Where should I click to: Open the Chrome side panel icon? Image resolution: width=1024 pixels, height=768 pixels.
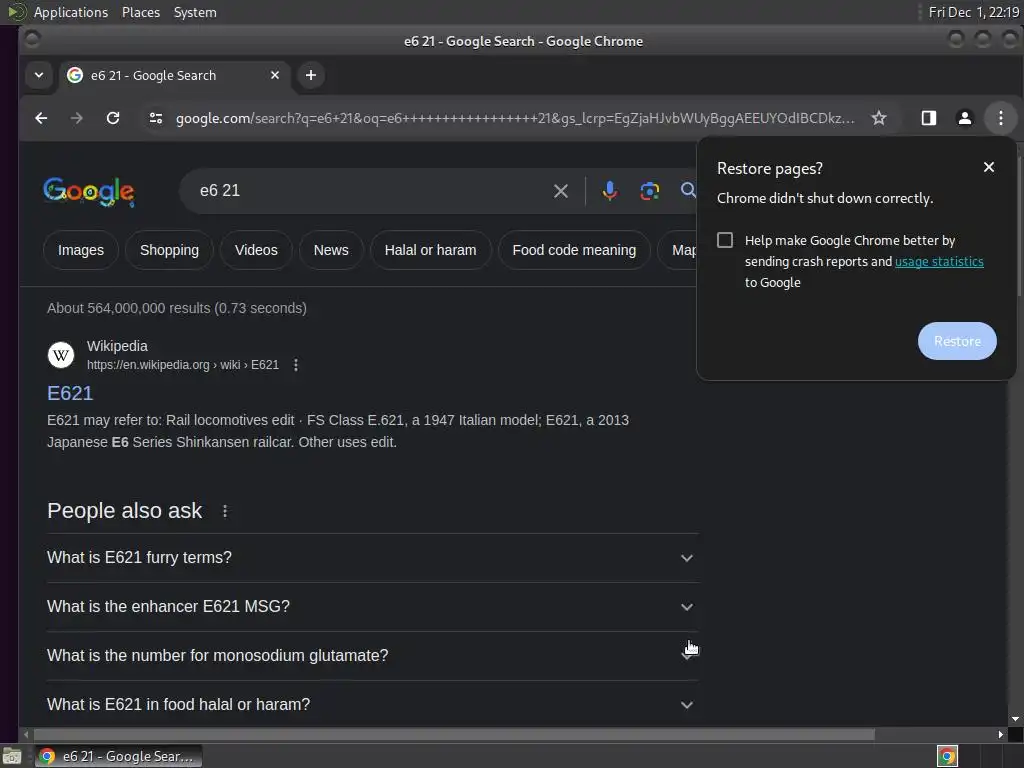click(x=929, y=118)
